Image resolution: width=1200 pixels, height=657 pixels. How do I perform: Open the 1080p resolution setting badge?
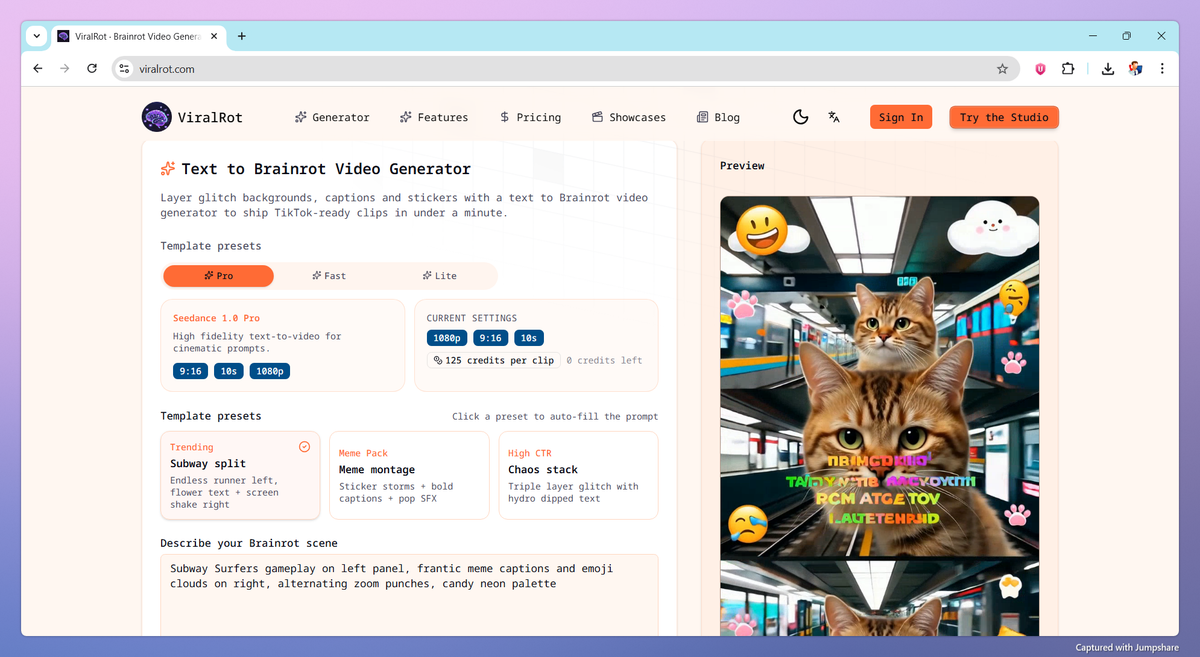(446, 338)
